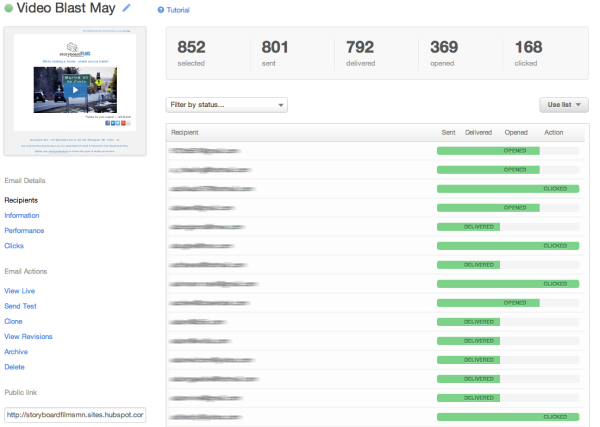
Task: Open the Tutorial link
Action: tap(178, 10)
